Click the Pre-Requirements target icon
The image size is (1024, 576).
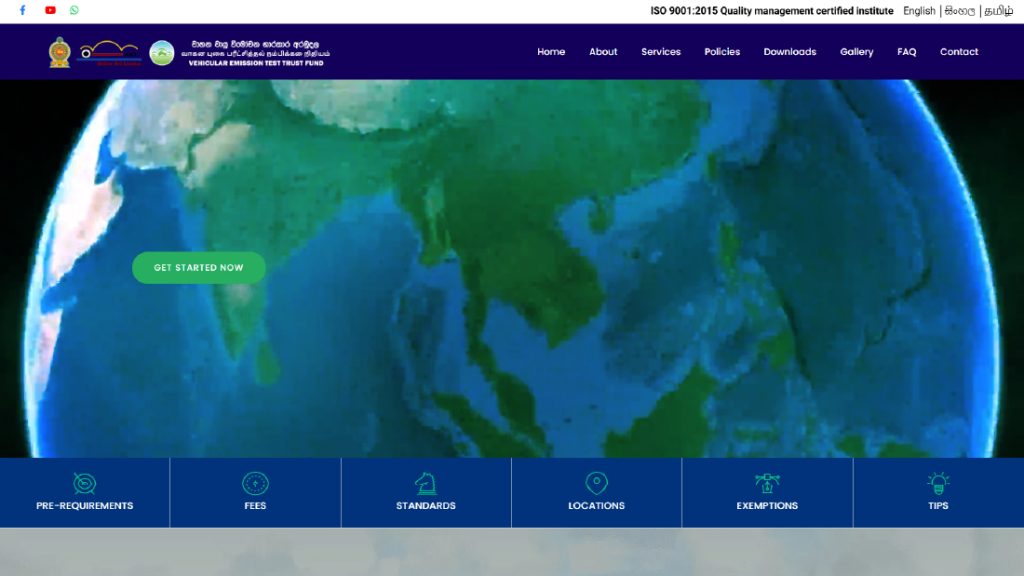pos(85,483)
